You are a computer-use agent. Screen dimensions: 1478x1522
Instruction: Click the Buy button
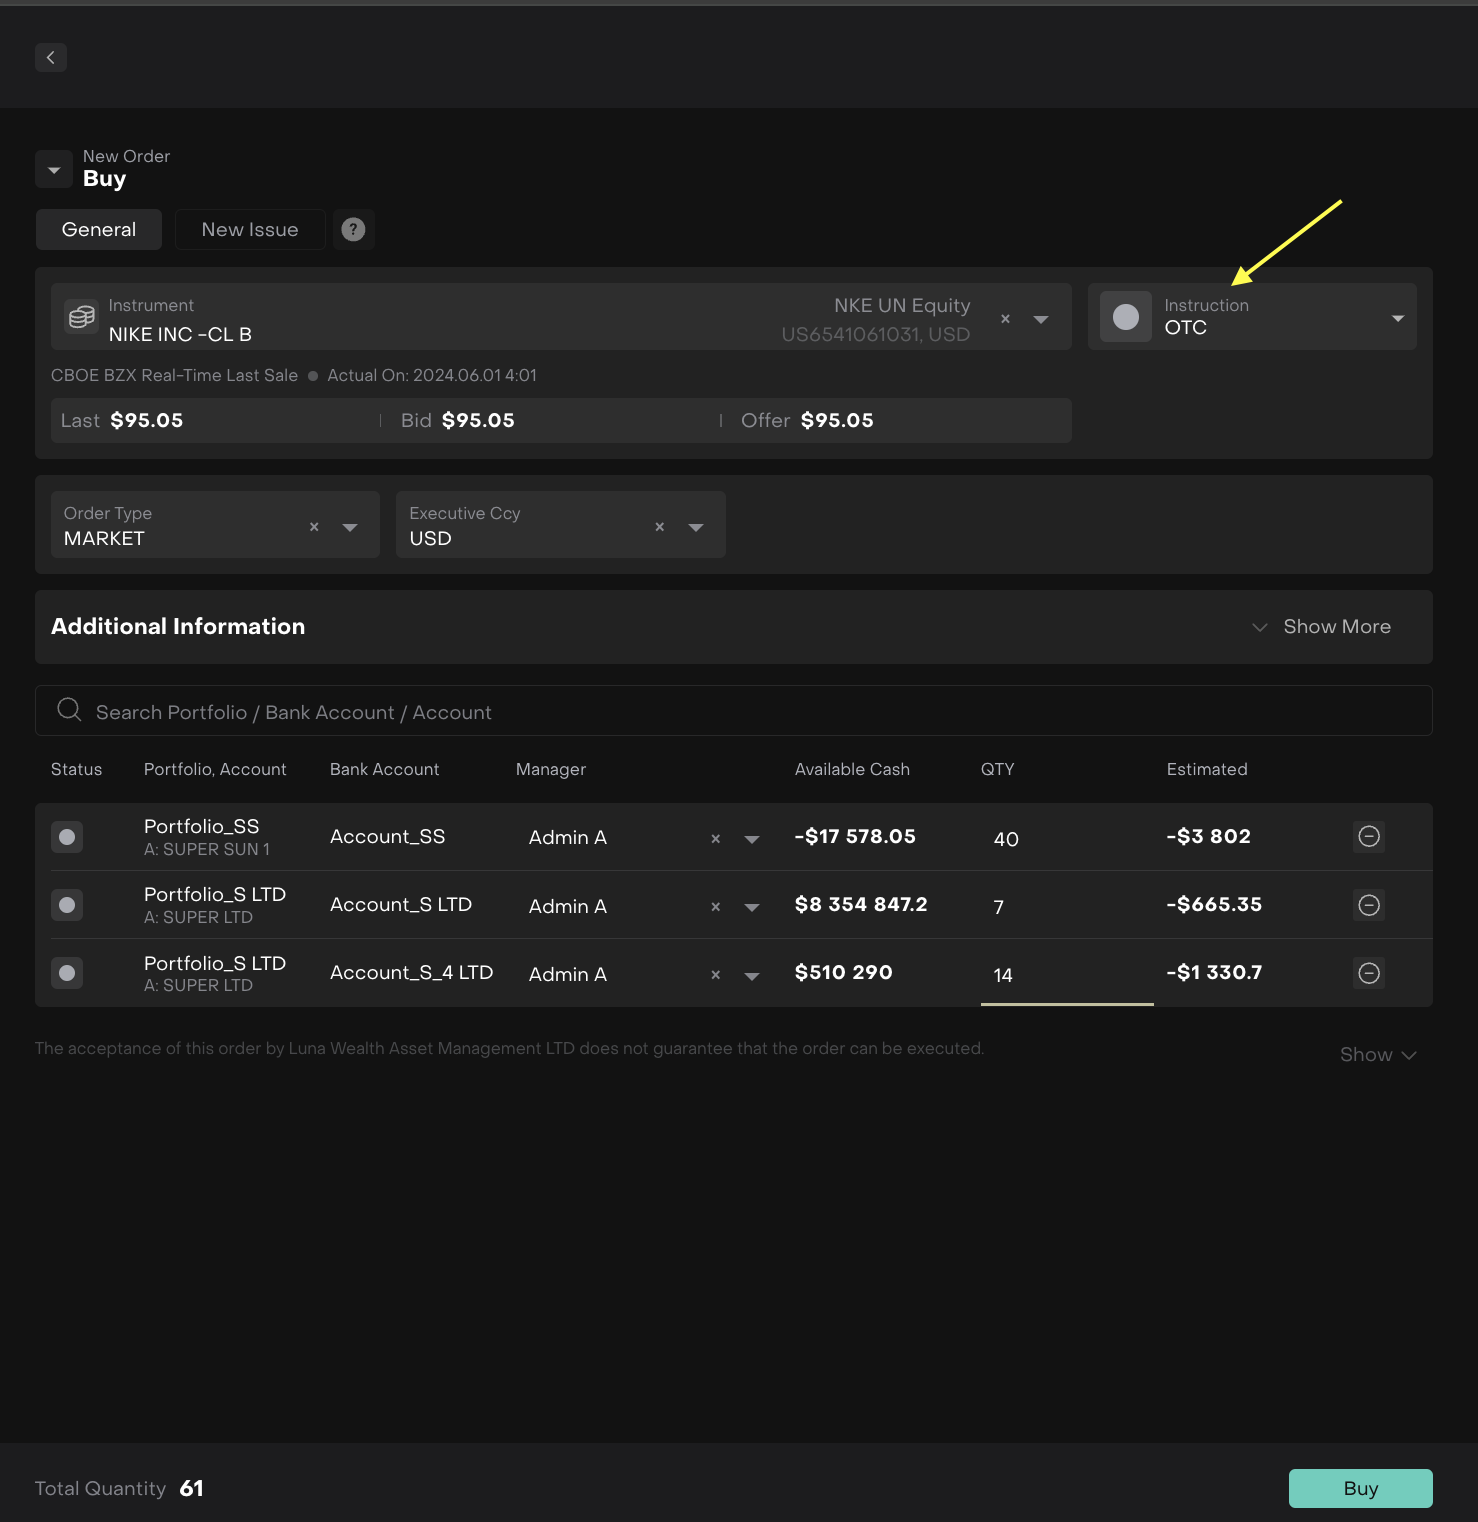click(1360, 1488)
